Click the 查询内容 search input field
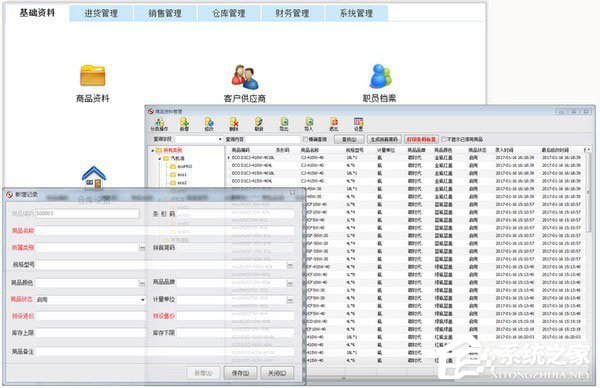This screenshot has height=388, width=600. click(x=272, y=139)
